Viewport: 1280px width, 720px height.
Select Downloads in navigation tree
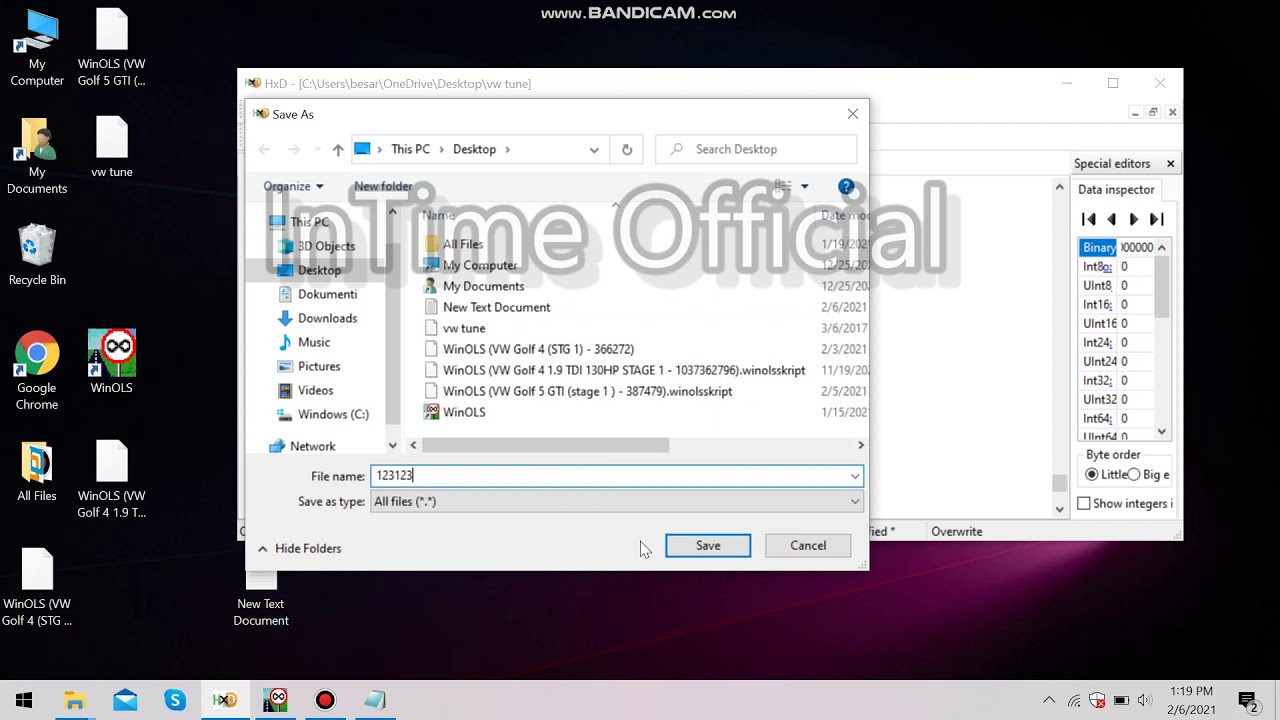pos(327,318)
